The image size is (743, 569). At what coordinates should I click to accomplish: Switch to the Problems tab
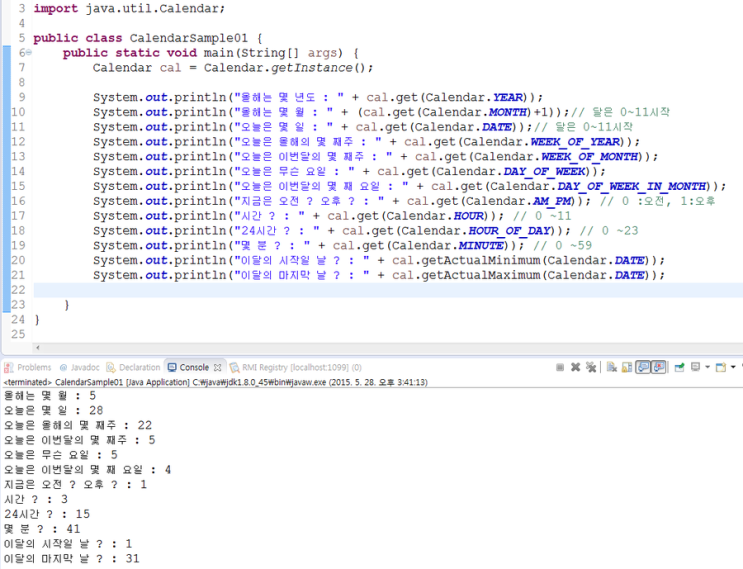[30, 368]
